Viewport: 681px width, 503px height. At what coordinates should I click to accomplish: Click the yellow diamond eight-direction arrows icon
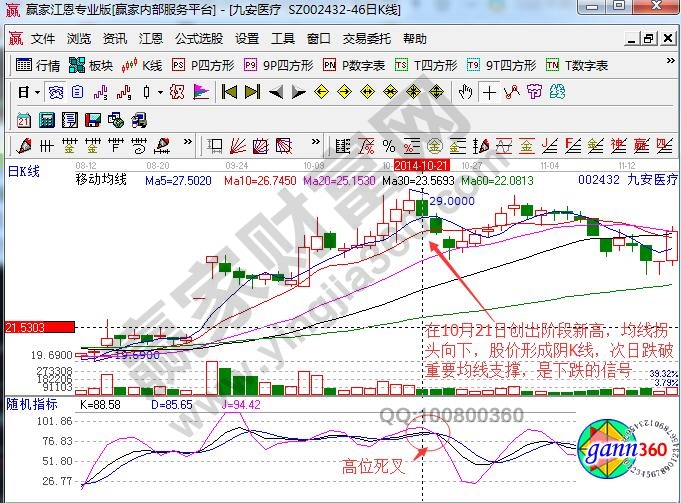413,93
